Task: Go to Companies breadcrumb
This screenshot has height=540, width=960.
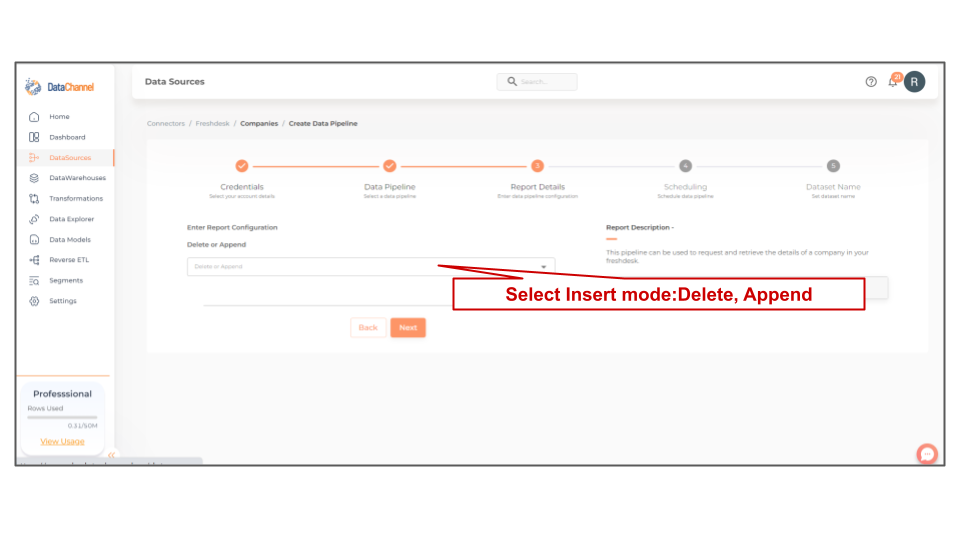Action: coord(259,124)
